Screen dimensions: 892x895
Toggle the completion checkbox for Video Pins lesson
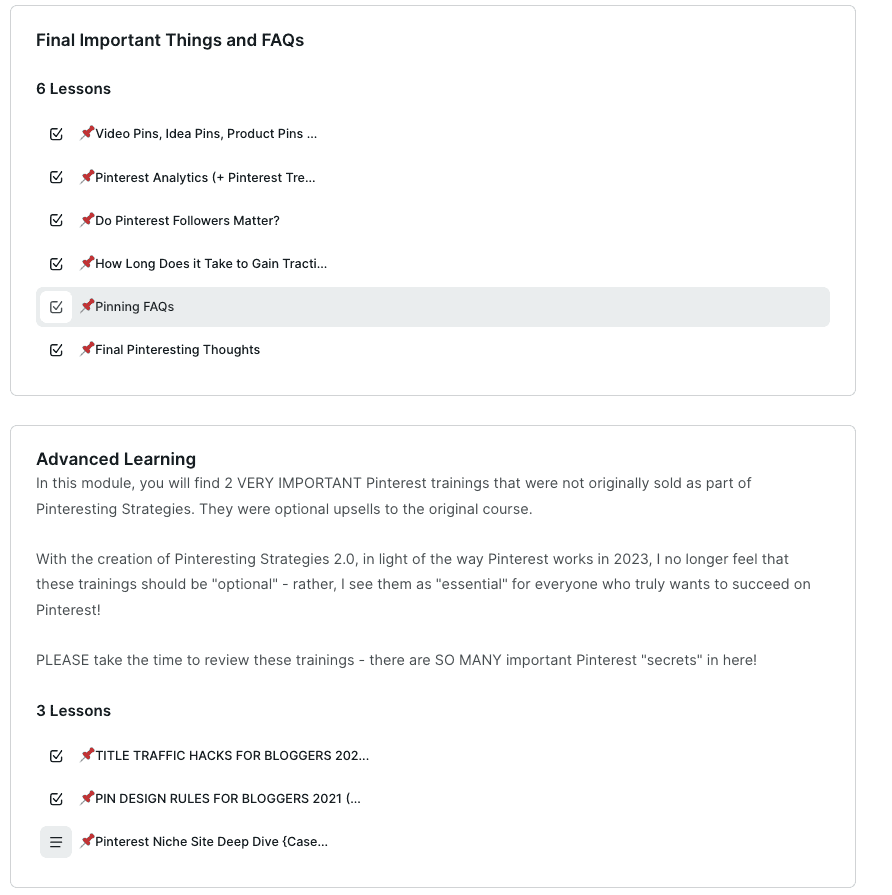(56, 132)
